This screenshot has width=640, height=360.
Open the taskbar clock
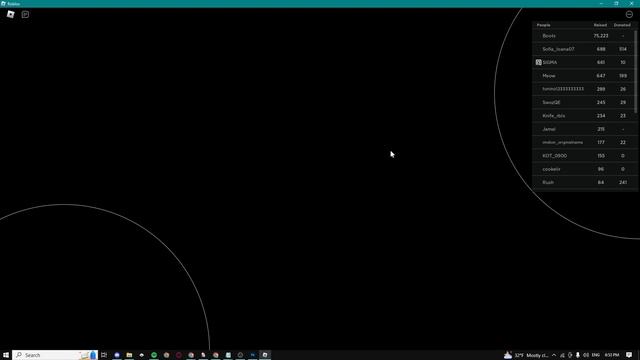(612, 355)
